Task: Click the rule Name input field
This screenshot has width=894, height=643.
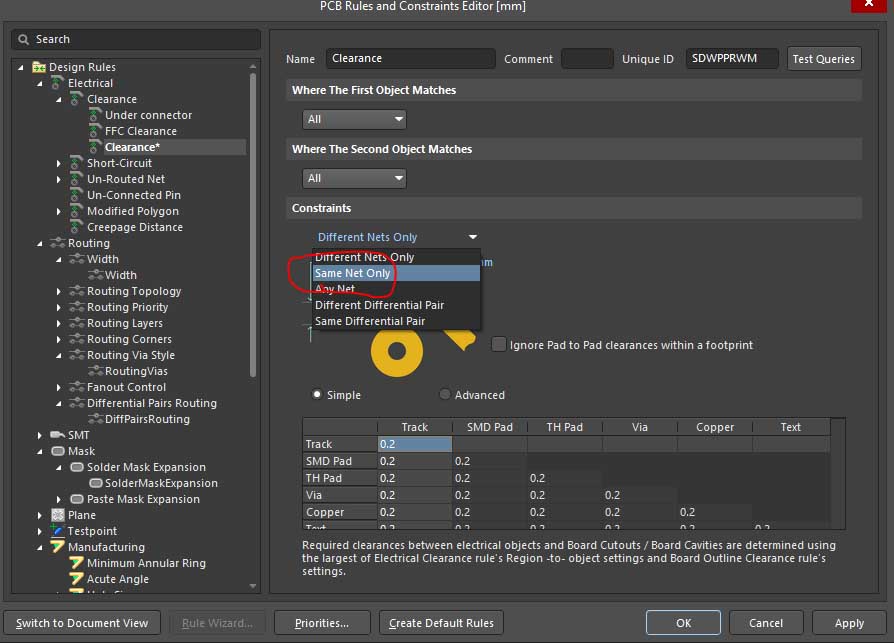Action: point(410,59)
